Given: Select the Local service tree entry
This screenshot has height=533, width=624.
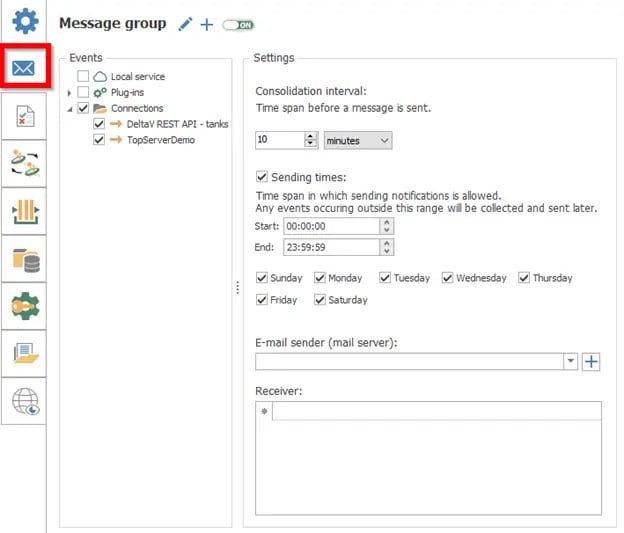Looking at the screenshot, I should point(138,76).
